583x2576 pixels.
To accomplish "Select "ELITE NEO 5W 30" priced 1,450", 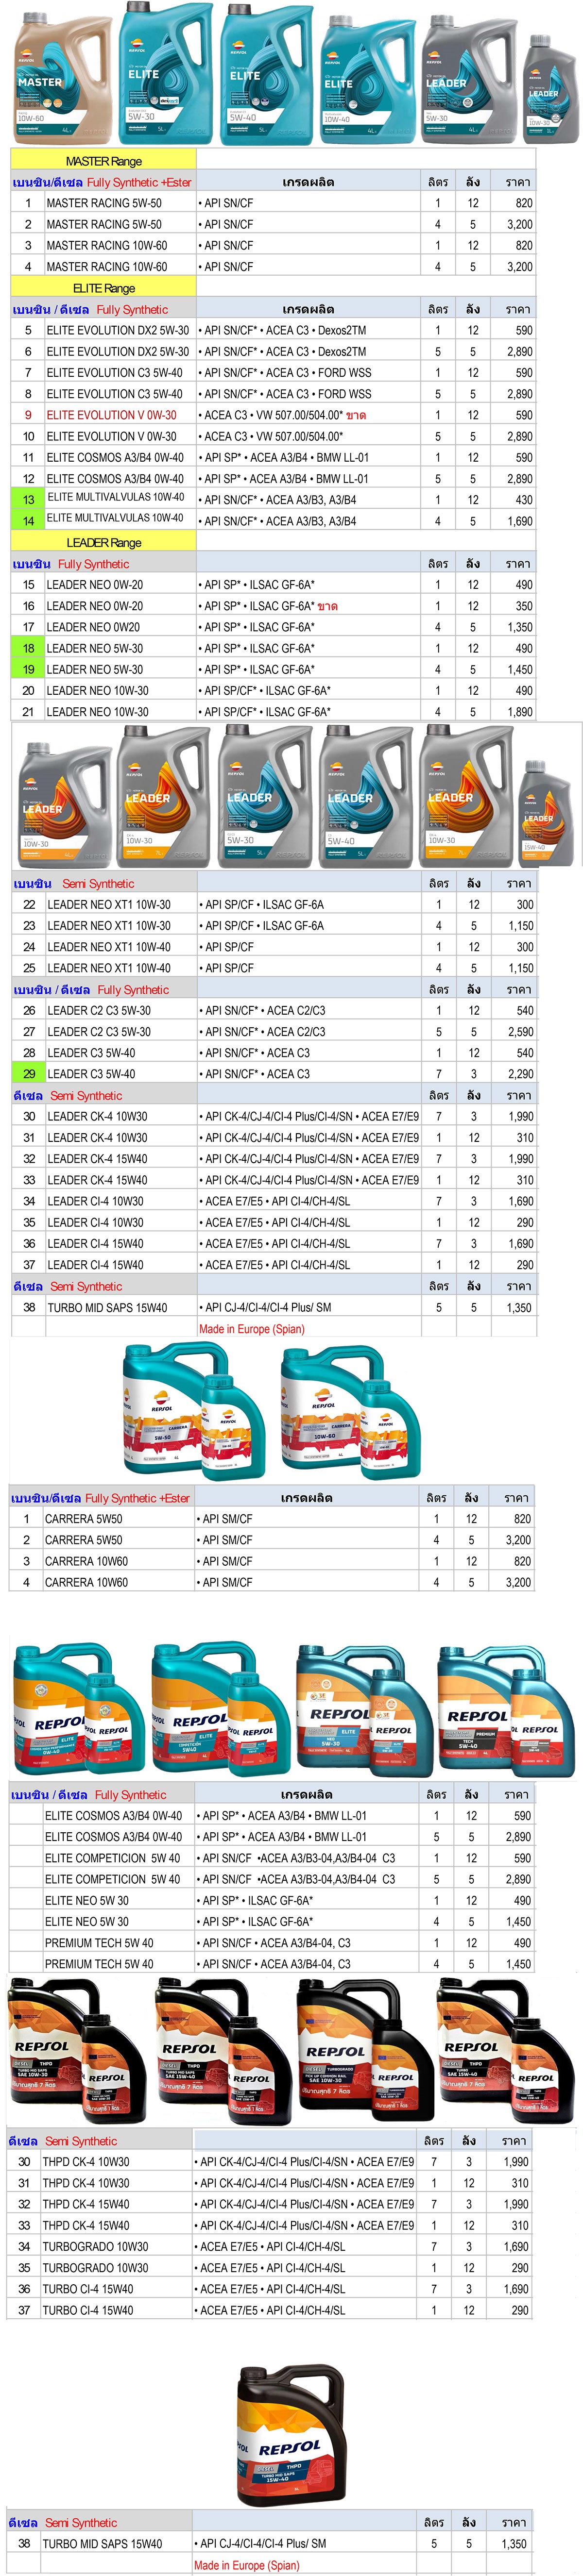I will click(87, 1921).
